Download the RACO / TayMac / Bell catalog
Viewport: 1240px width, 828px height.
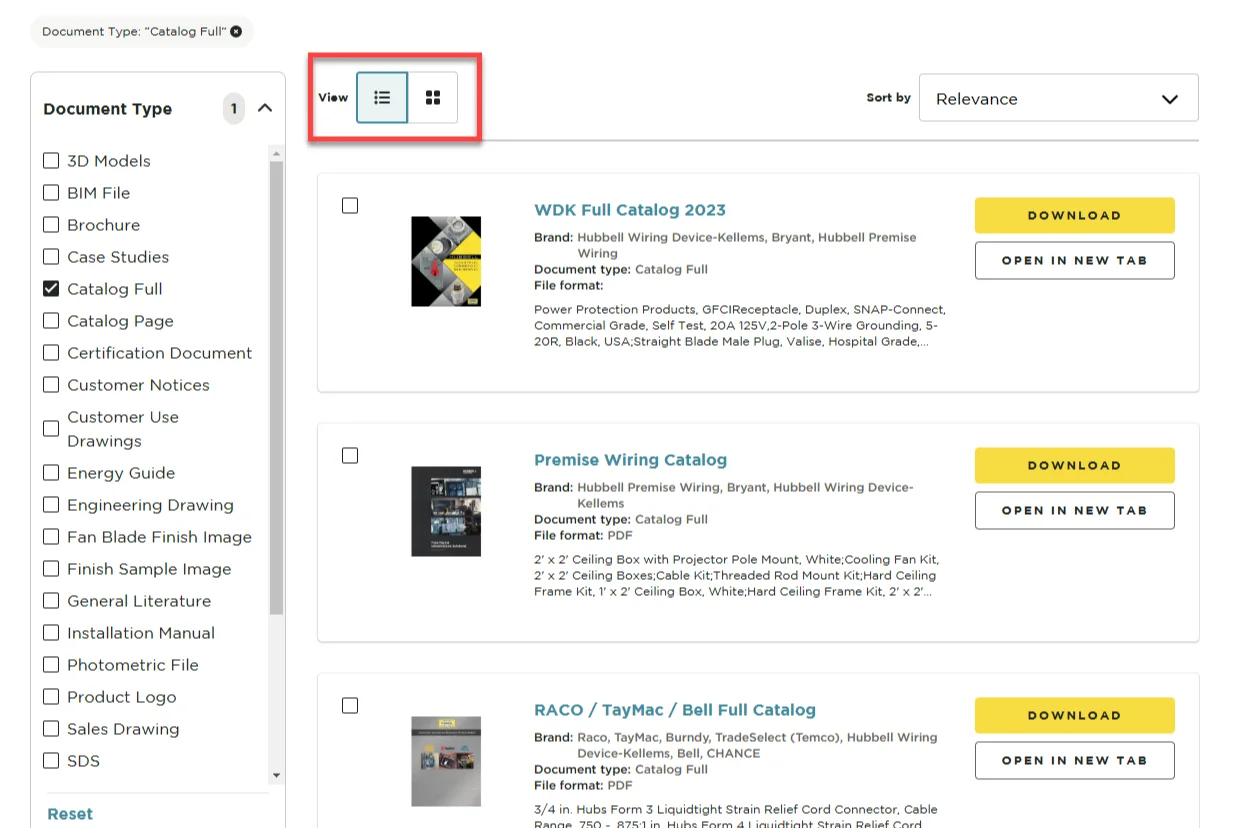1074,715
